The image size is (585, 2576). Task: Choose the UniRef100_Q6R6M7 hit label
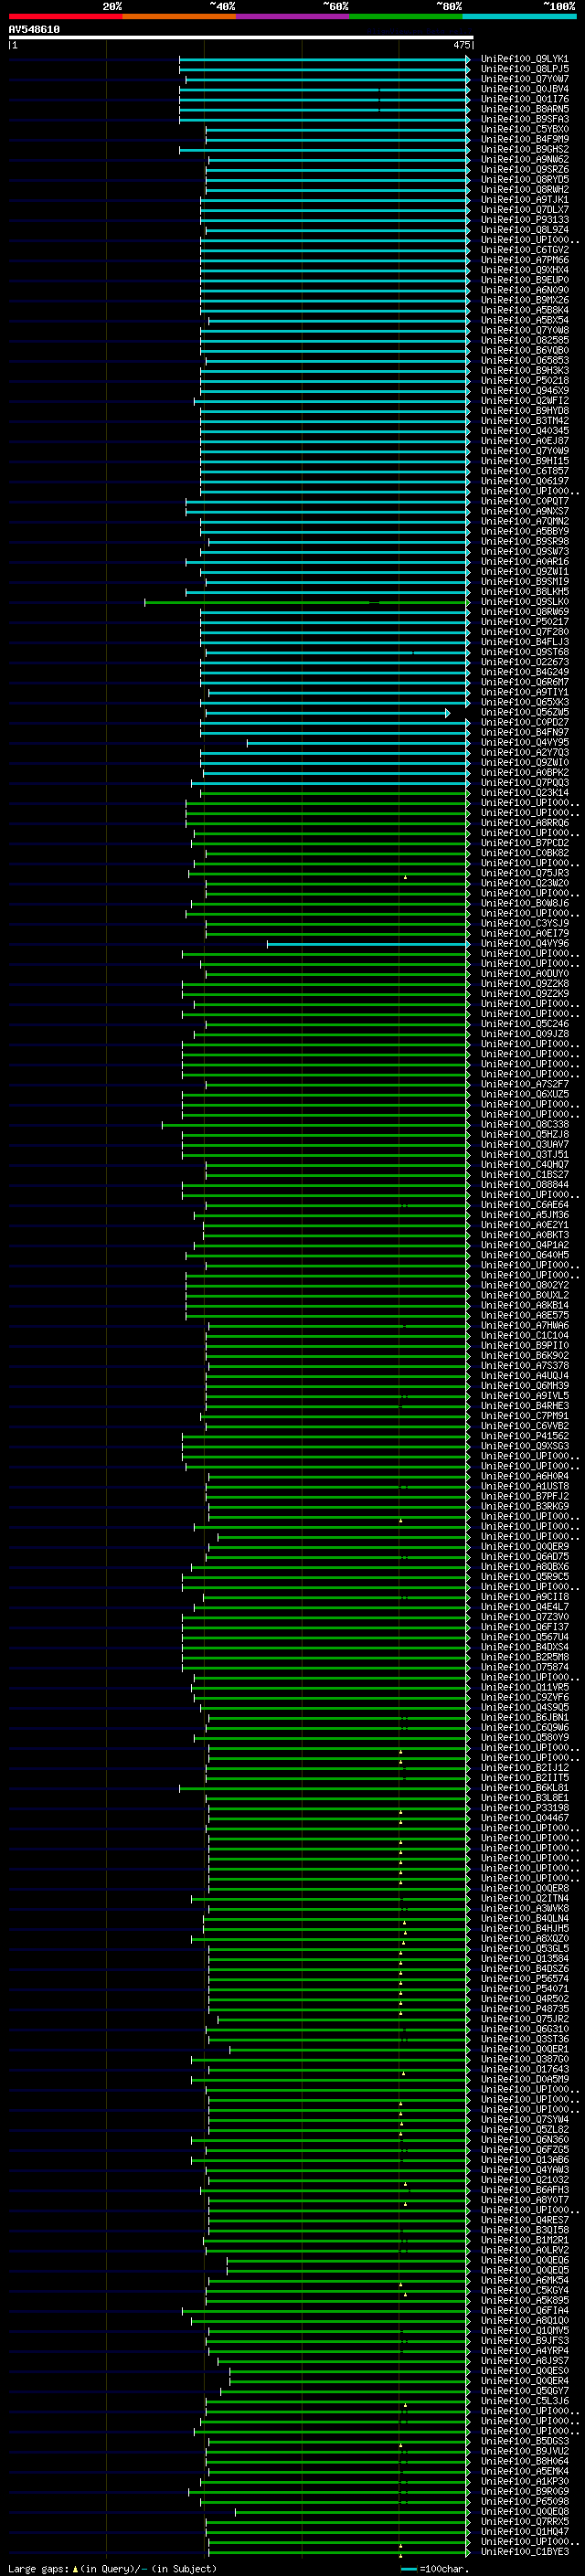(x=525, y=683)
